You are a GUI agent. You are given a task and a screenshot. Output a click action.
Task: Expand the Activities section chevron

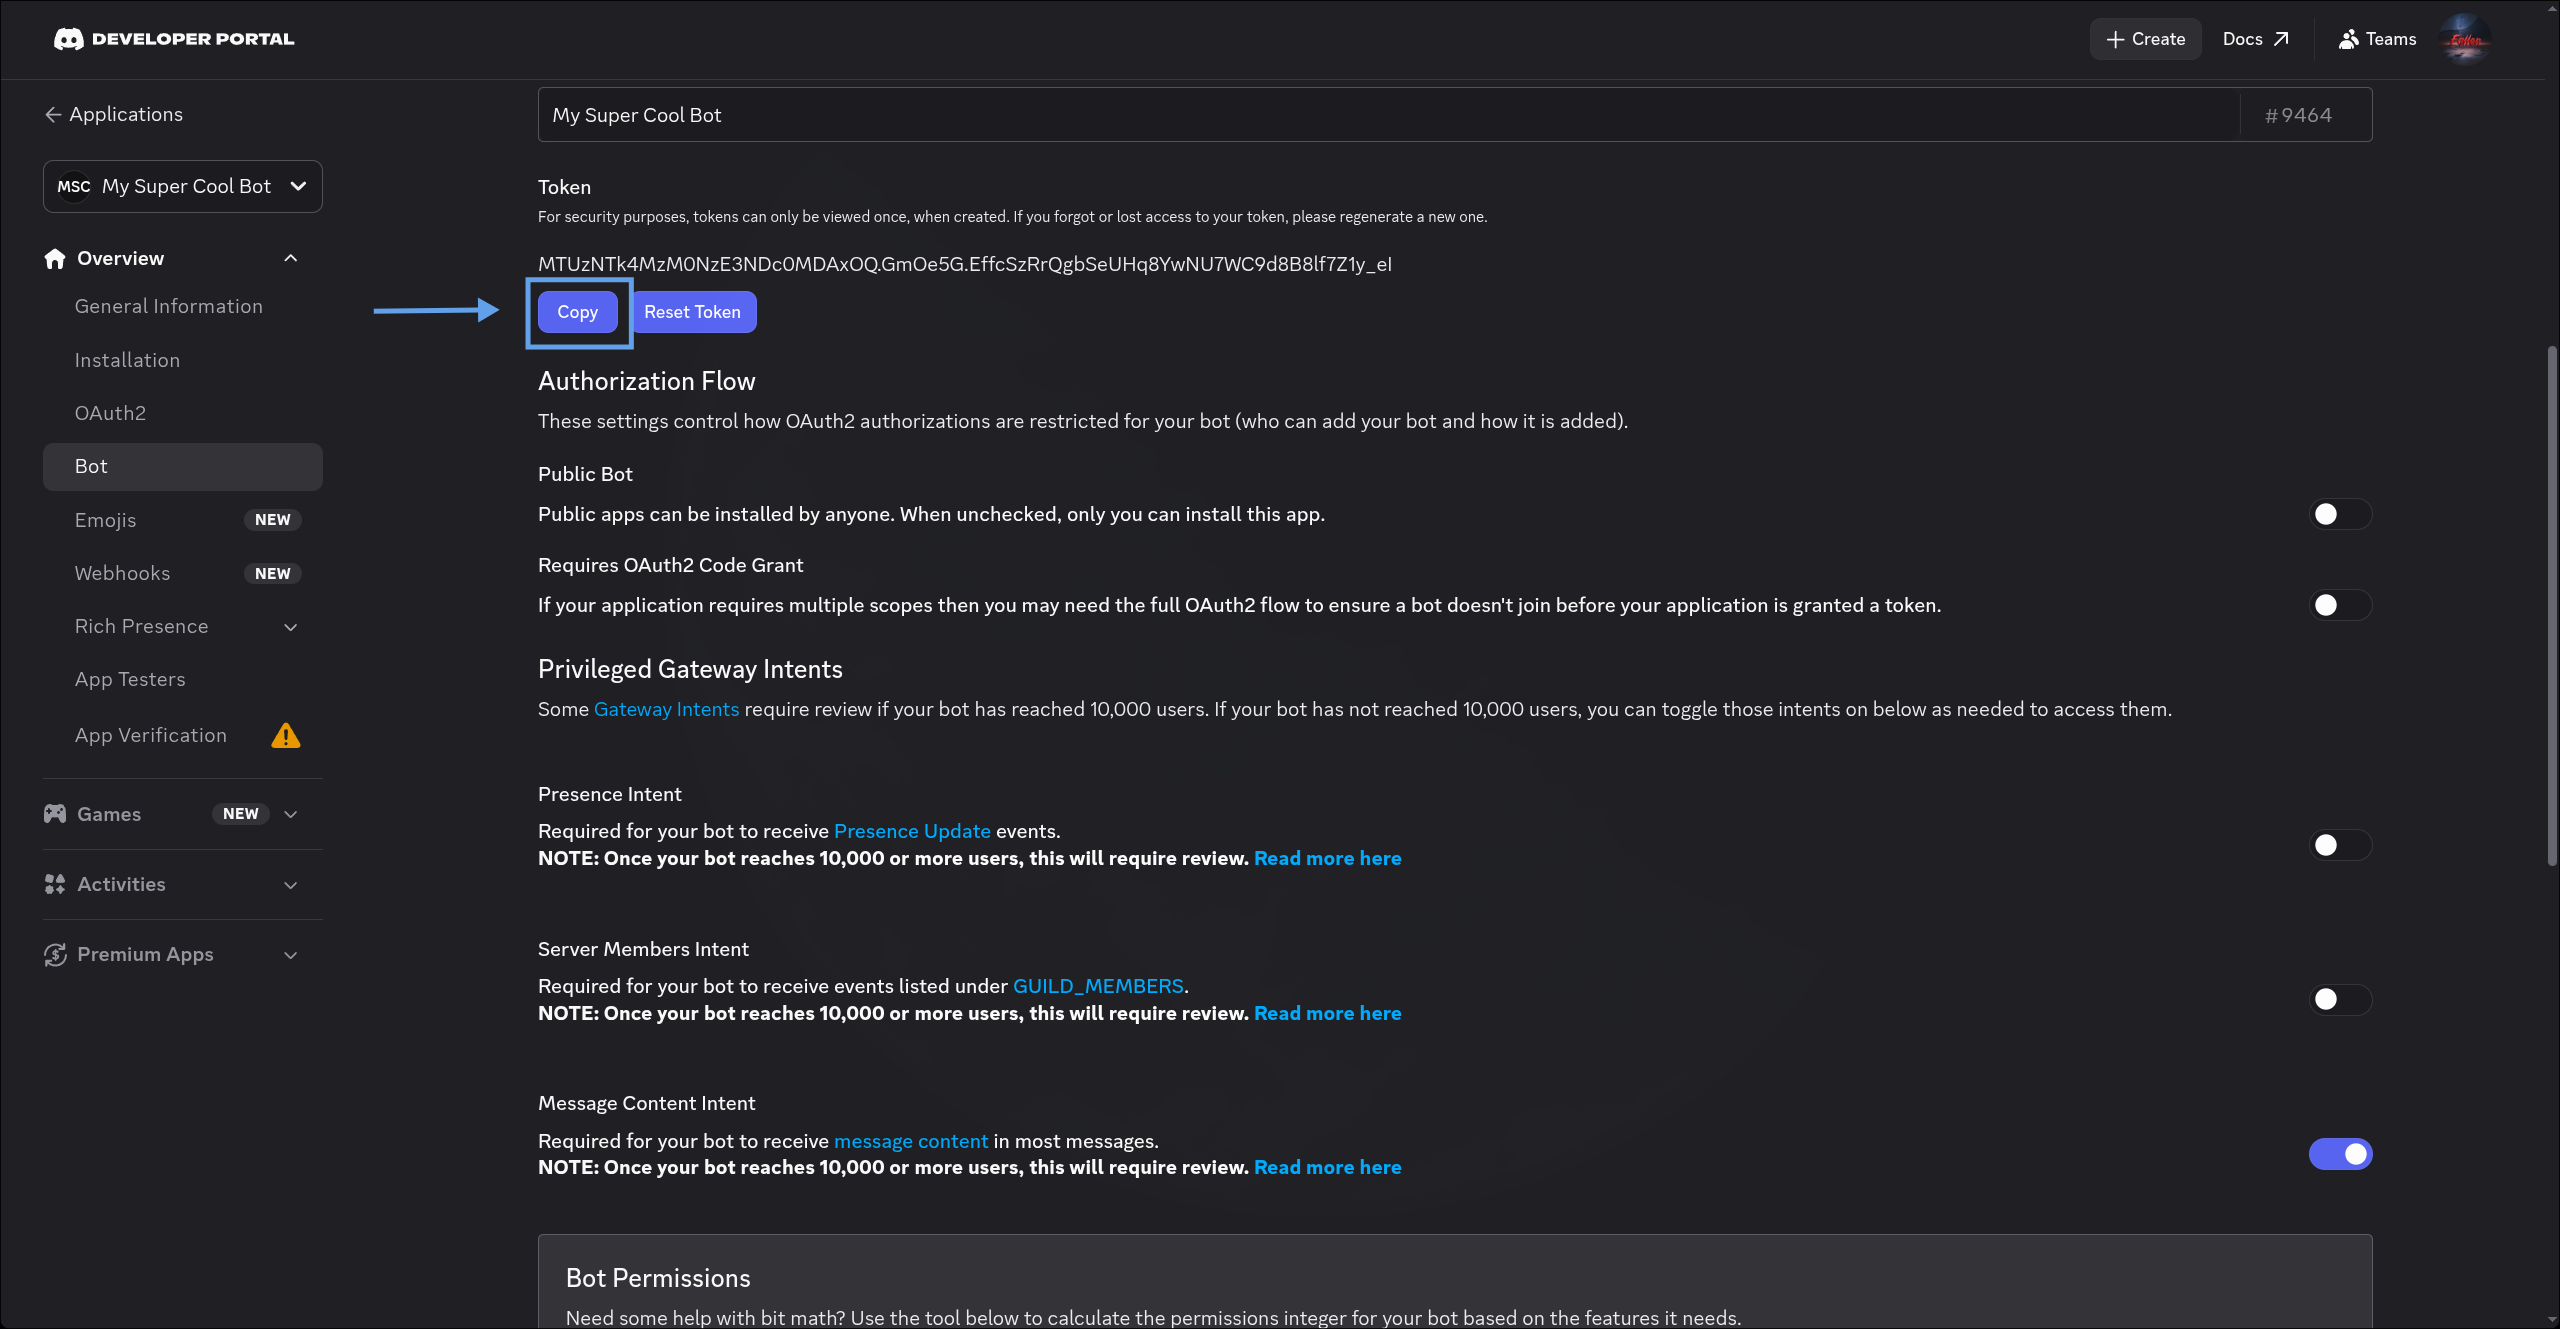point(291,885)
